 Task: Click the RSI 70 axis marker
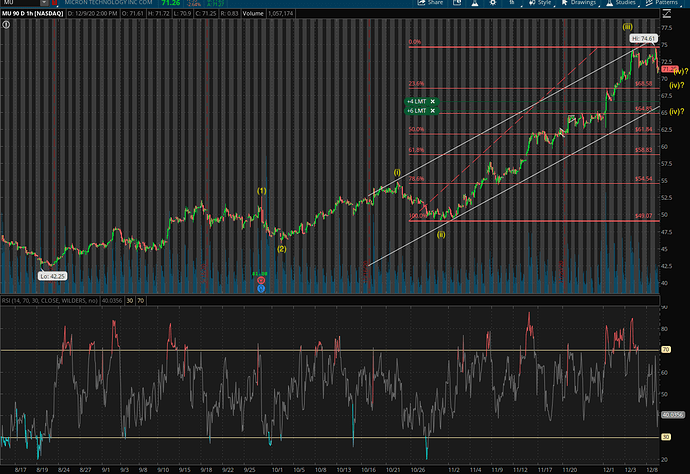tap(666, 349)
